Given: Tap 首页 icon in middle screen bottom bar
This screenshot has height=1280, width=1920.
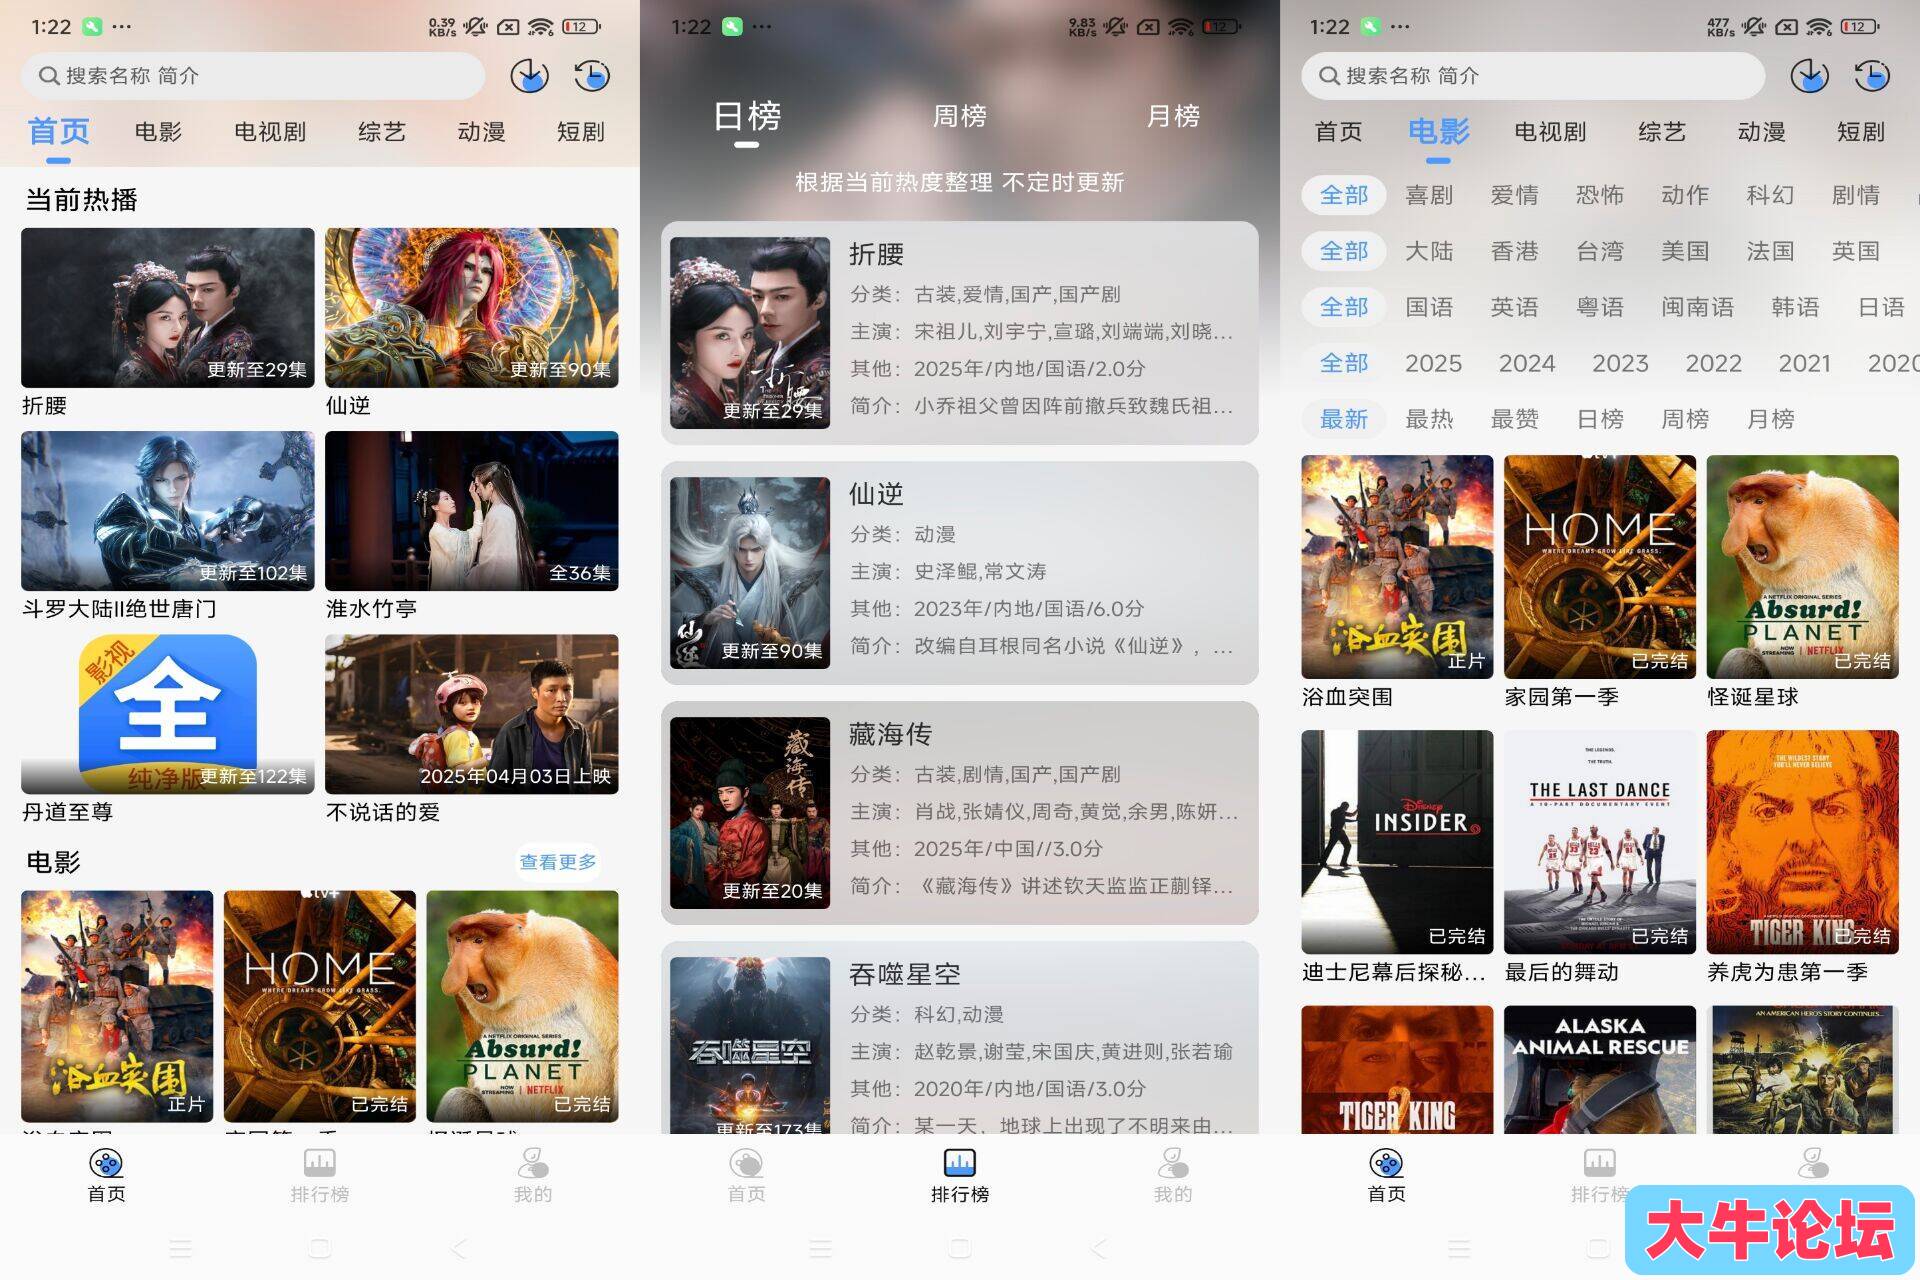Looking at the screenshot, I should tap(746, 1163).
